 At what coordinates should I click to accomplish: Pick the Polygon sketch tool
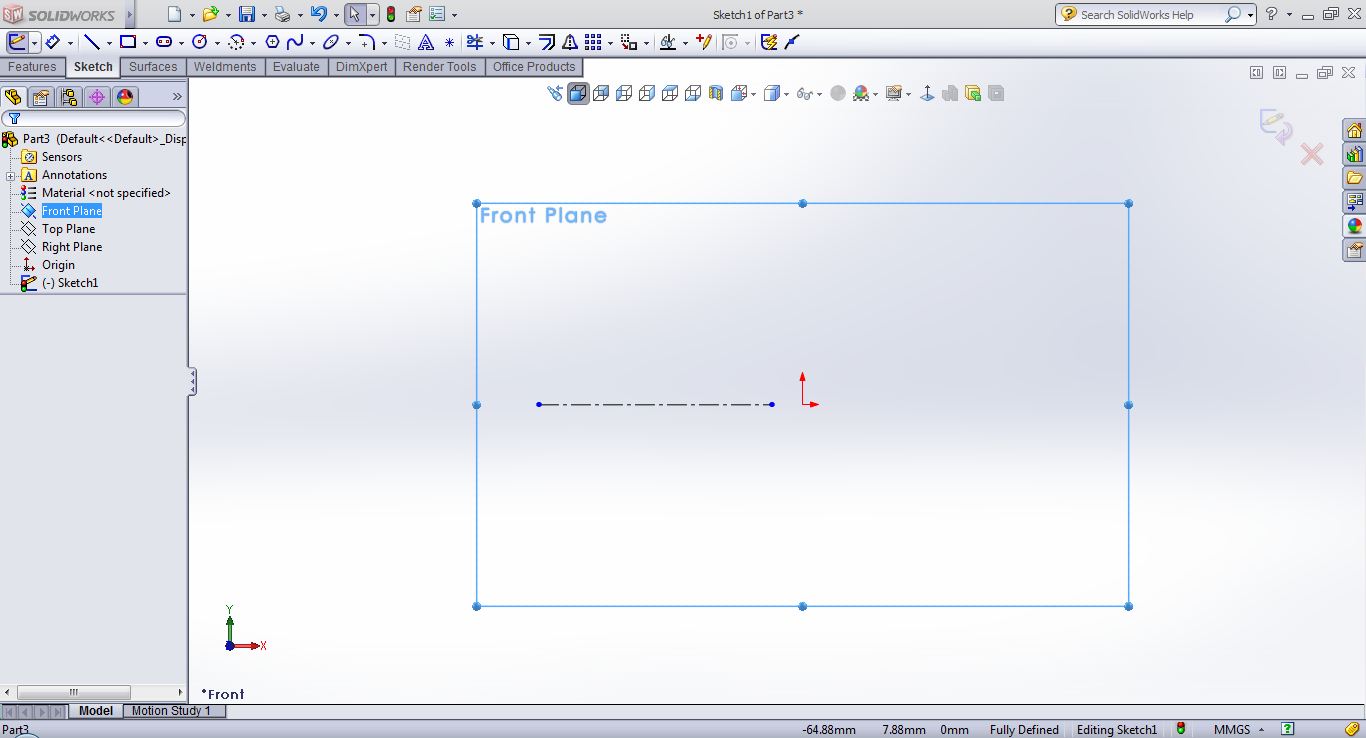click(x=272, y=42)
